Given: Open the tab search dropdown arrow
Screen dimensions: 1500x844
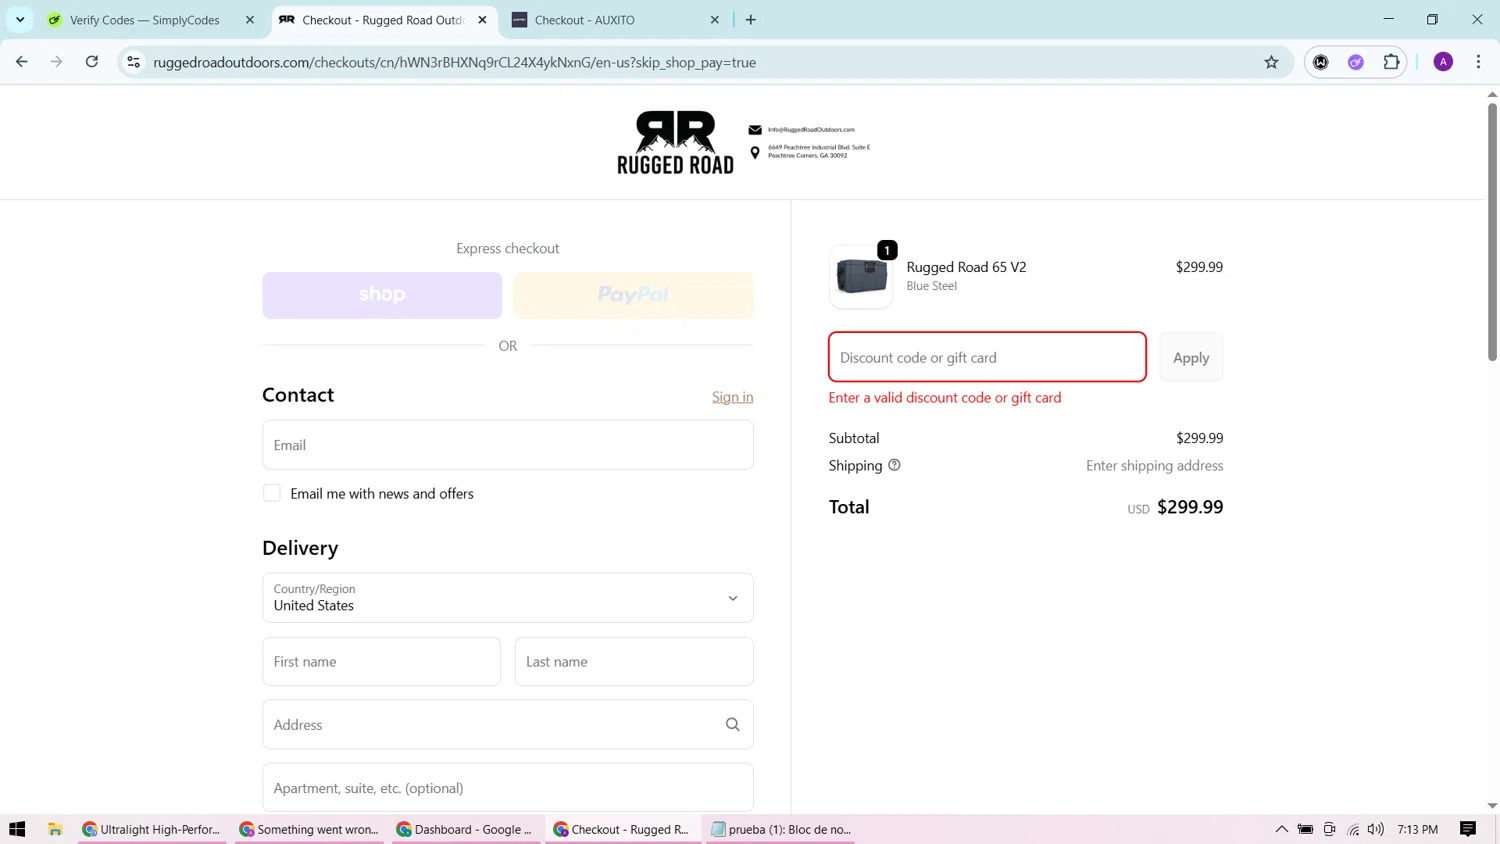Looking at the screenshot, I should pos(20,20).
